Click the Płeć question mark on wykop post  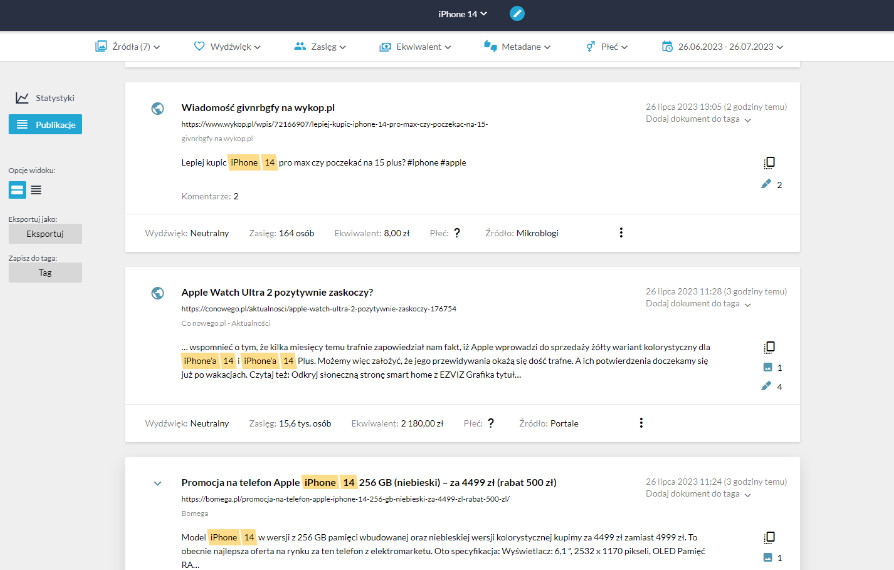point(457,233)
